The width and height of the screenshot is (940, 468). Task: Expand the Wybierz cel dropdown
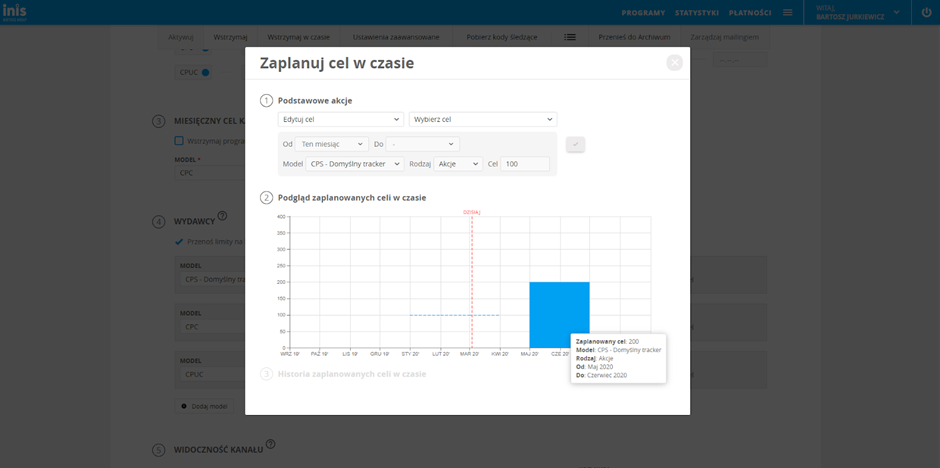[x=482, y=119]
